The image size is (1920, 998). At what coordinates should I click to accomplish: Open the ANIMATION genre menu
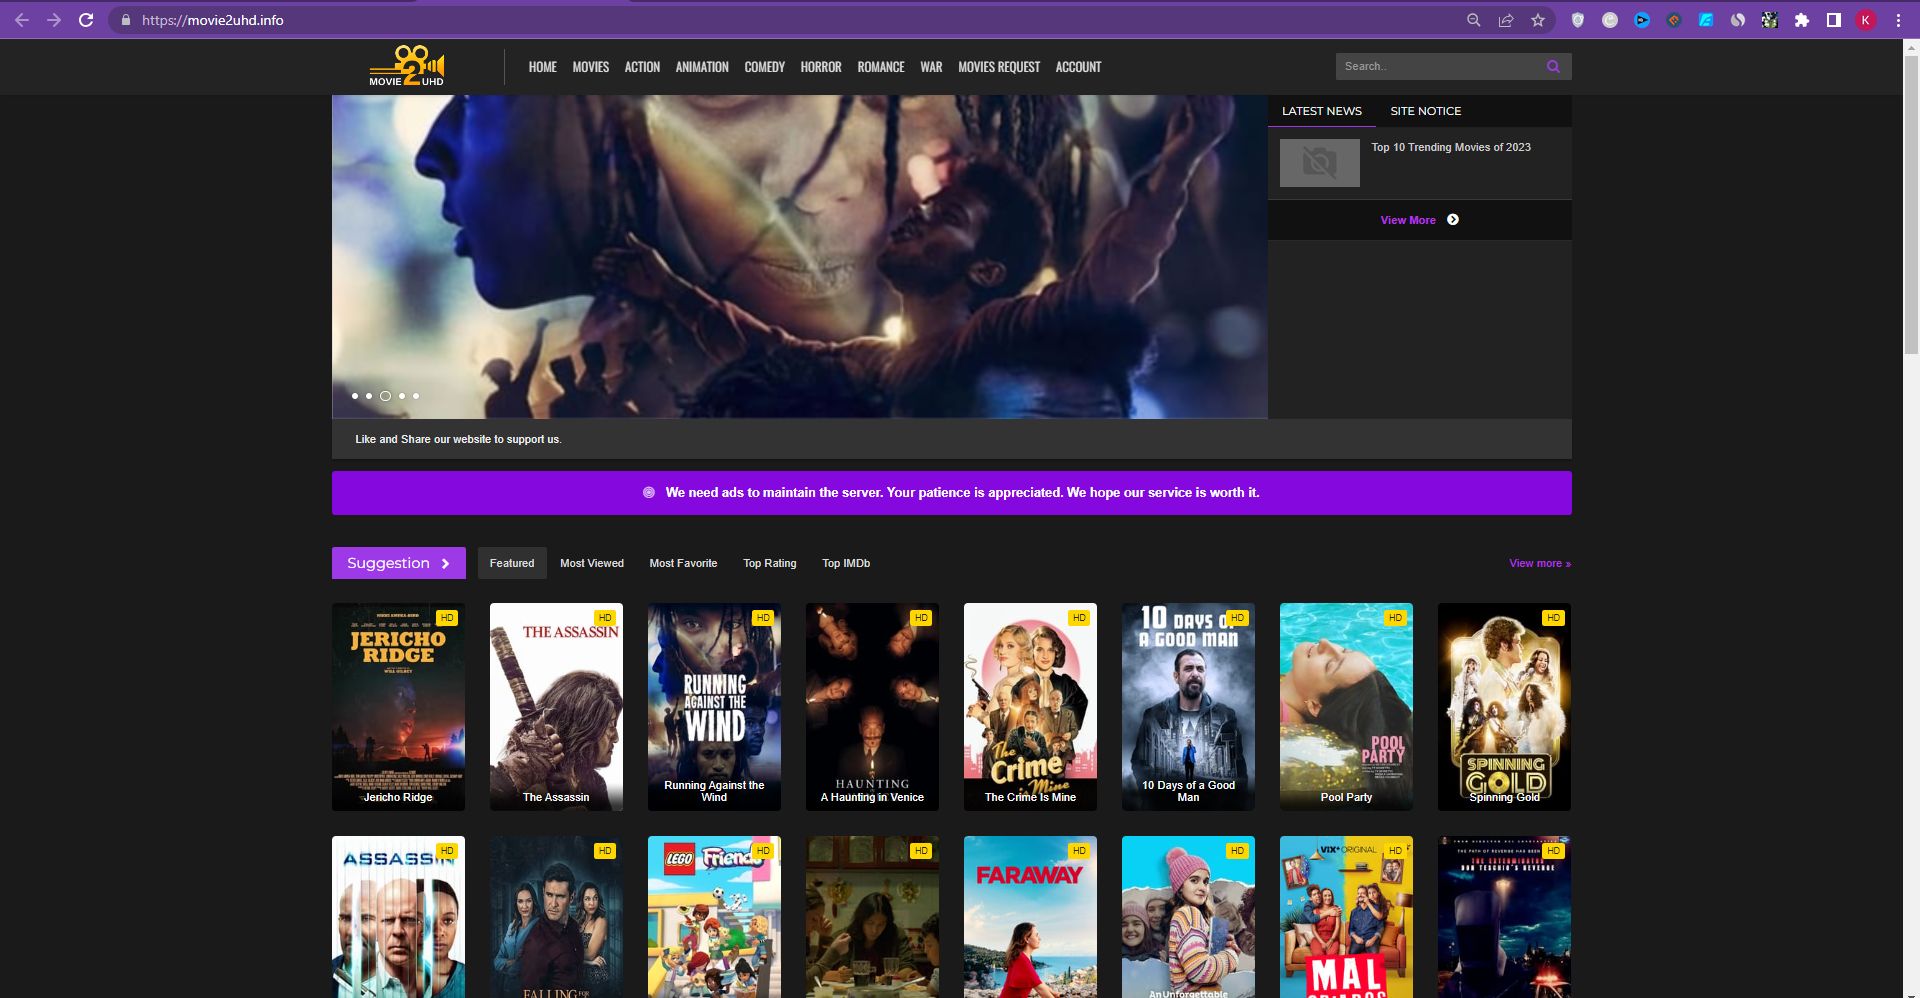click(702, 67)
